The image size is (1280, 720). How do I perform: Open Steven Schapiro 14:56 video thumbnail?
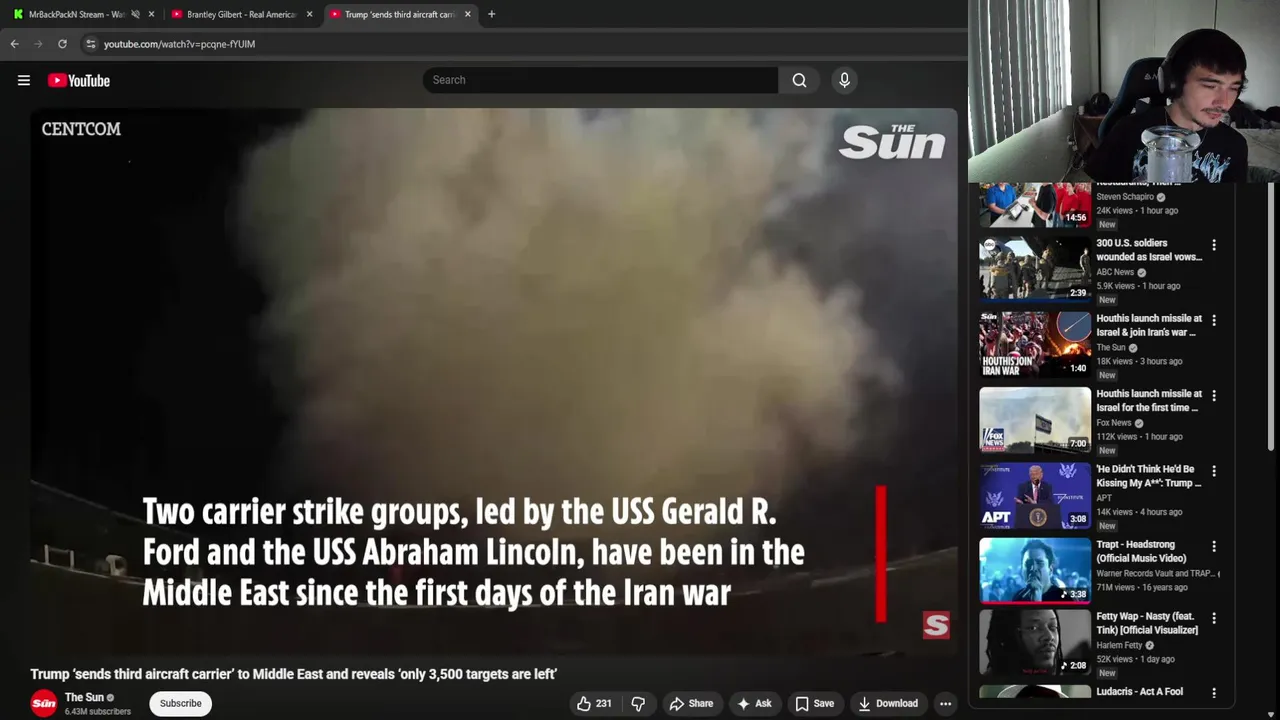[1035, 205]
